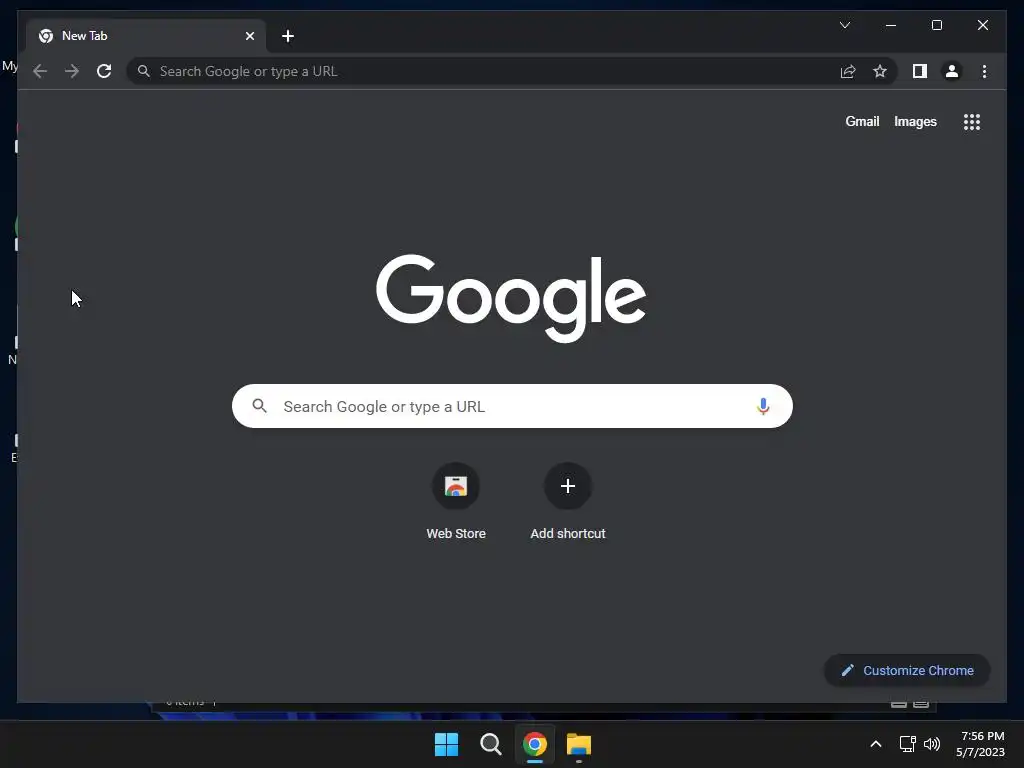Open Gmail link
1024x768 pixels.
coord(862,121)
